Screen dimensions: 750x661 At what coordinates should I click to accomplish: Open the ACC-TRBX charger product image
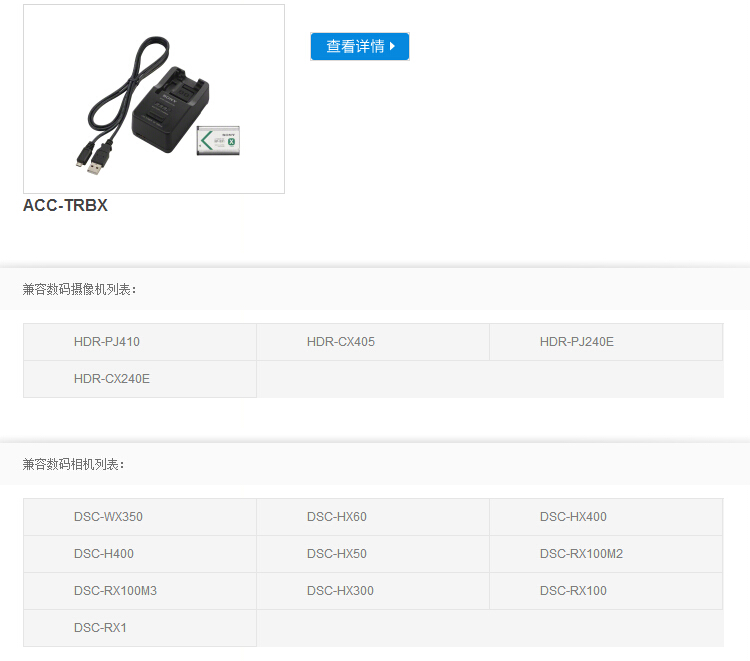154,99
